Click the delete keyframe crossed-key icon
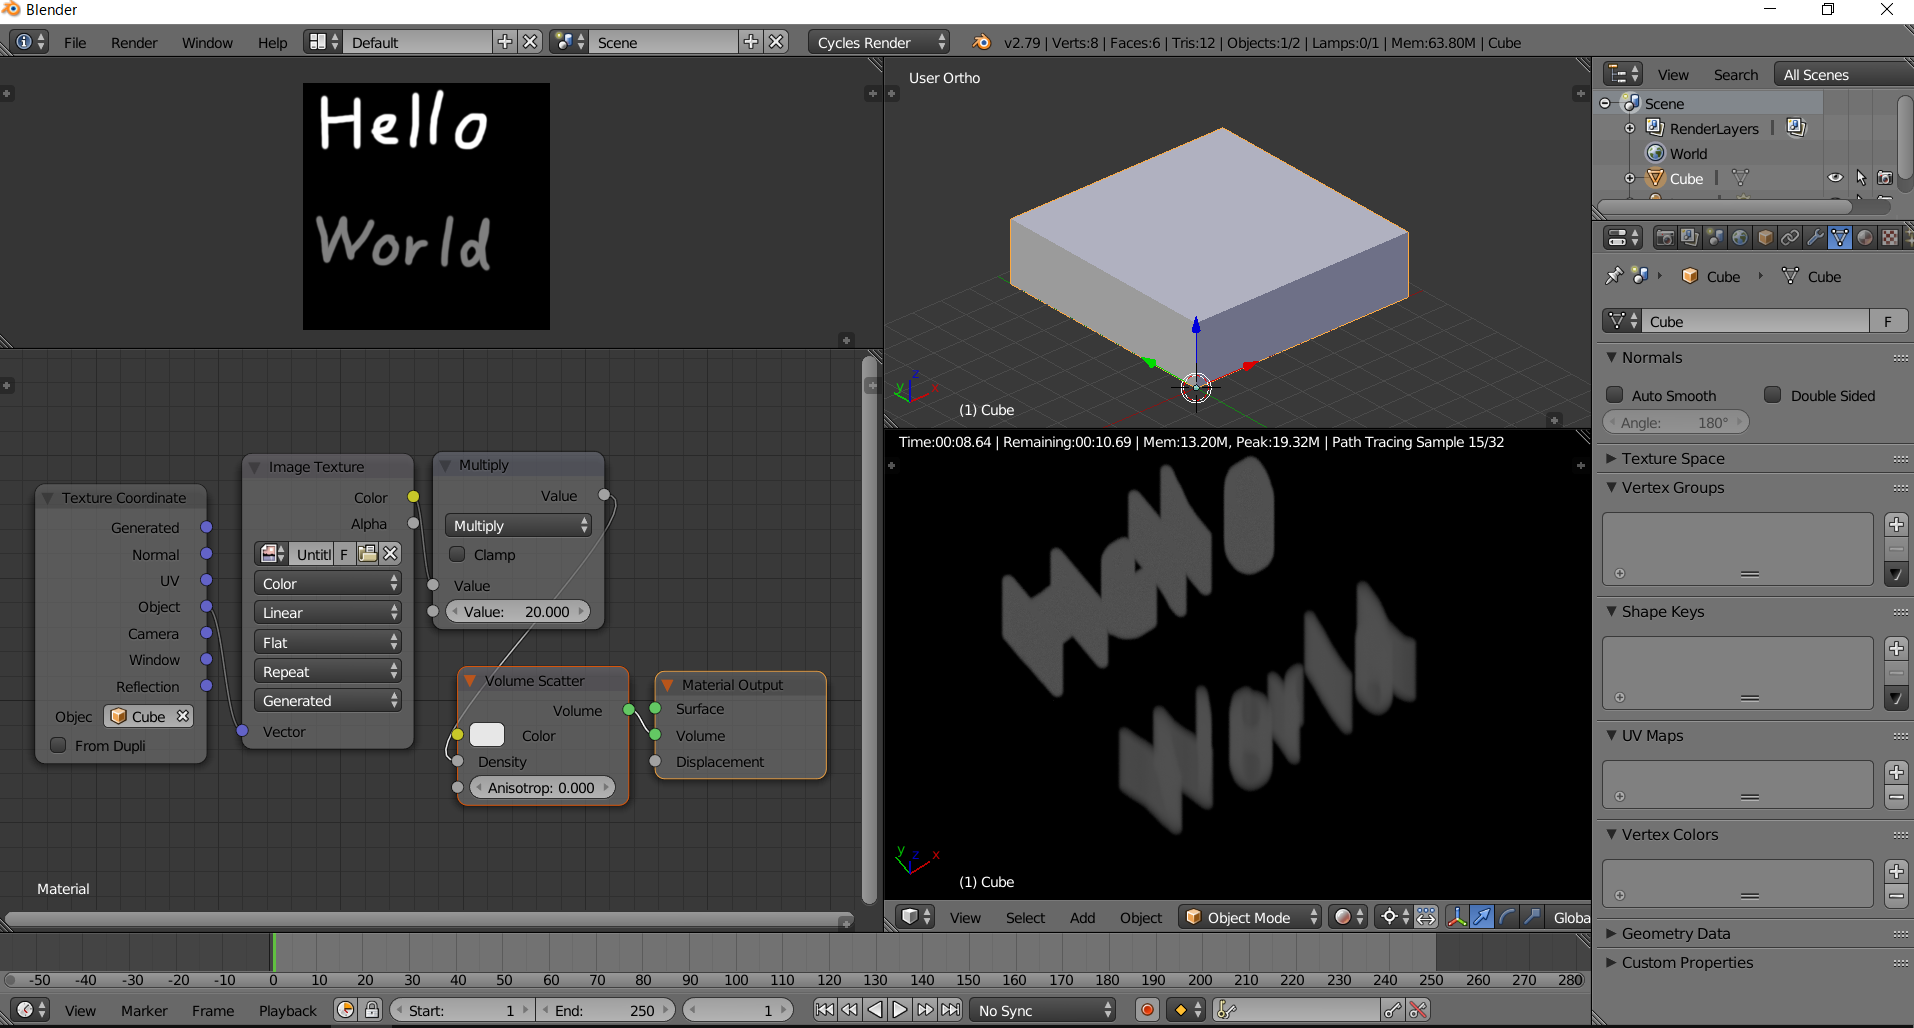Viewport: 1914px width, 1028px height. pyautogui.click(x=1418, y=1010)
